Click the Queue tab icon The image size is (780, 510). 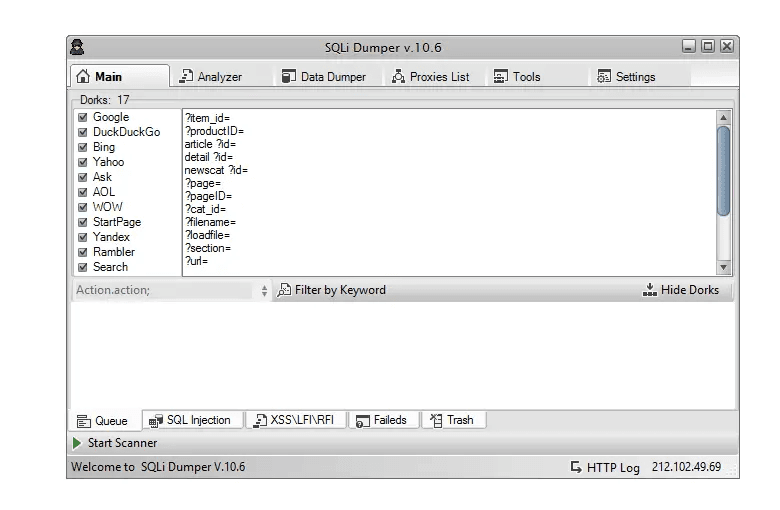coord(84,421)
